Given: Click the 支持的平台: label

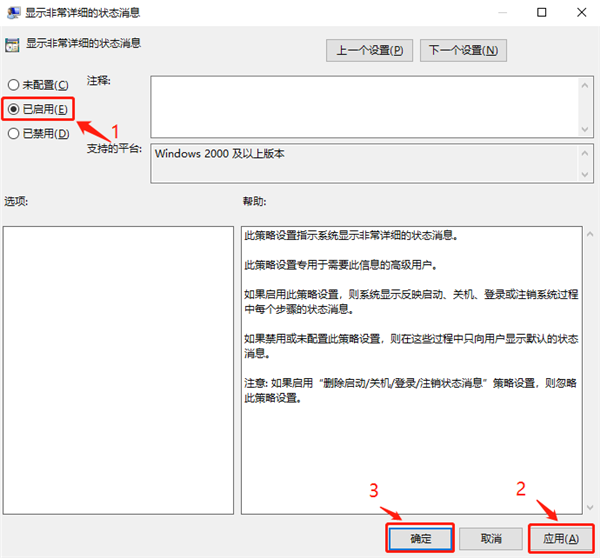Looking at the screenshot, I should (x=114, y=148).
